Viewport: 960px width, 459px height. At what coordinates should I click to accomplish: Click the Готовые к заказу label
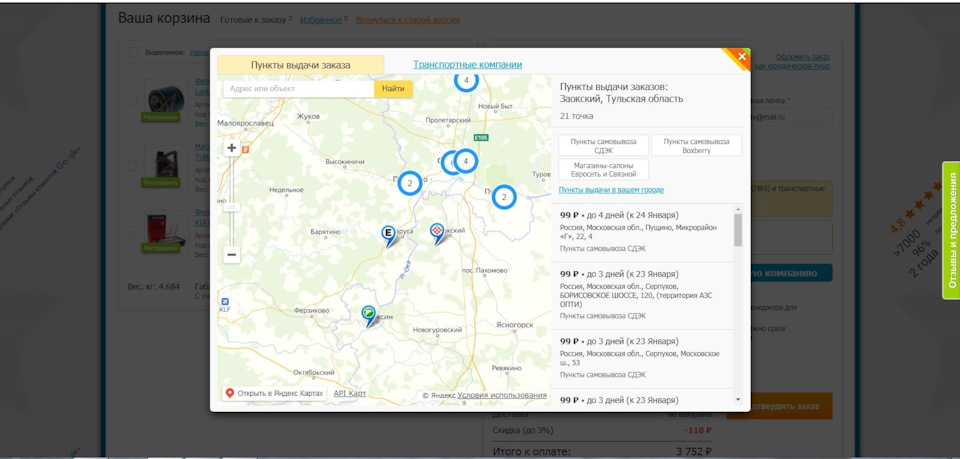coord(253,20)
